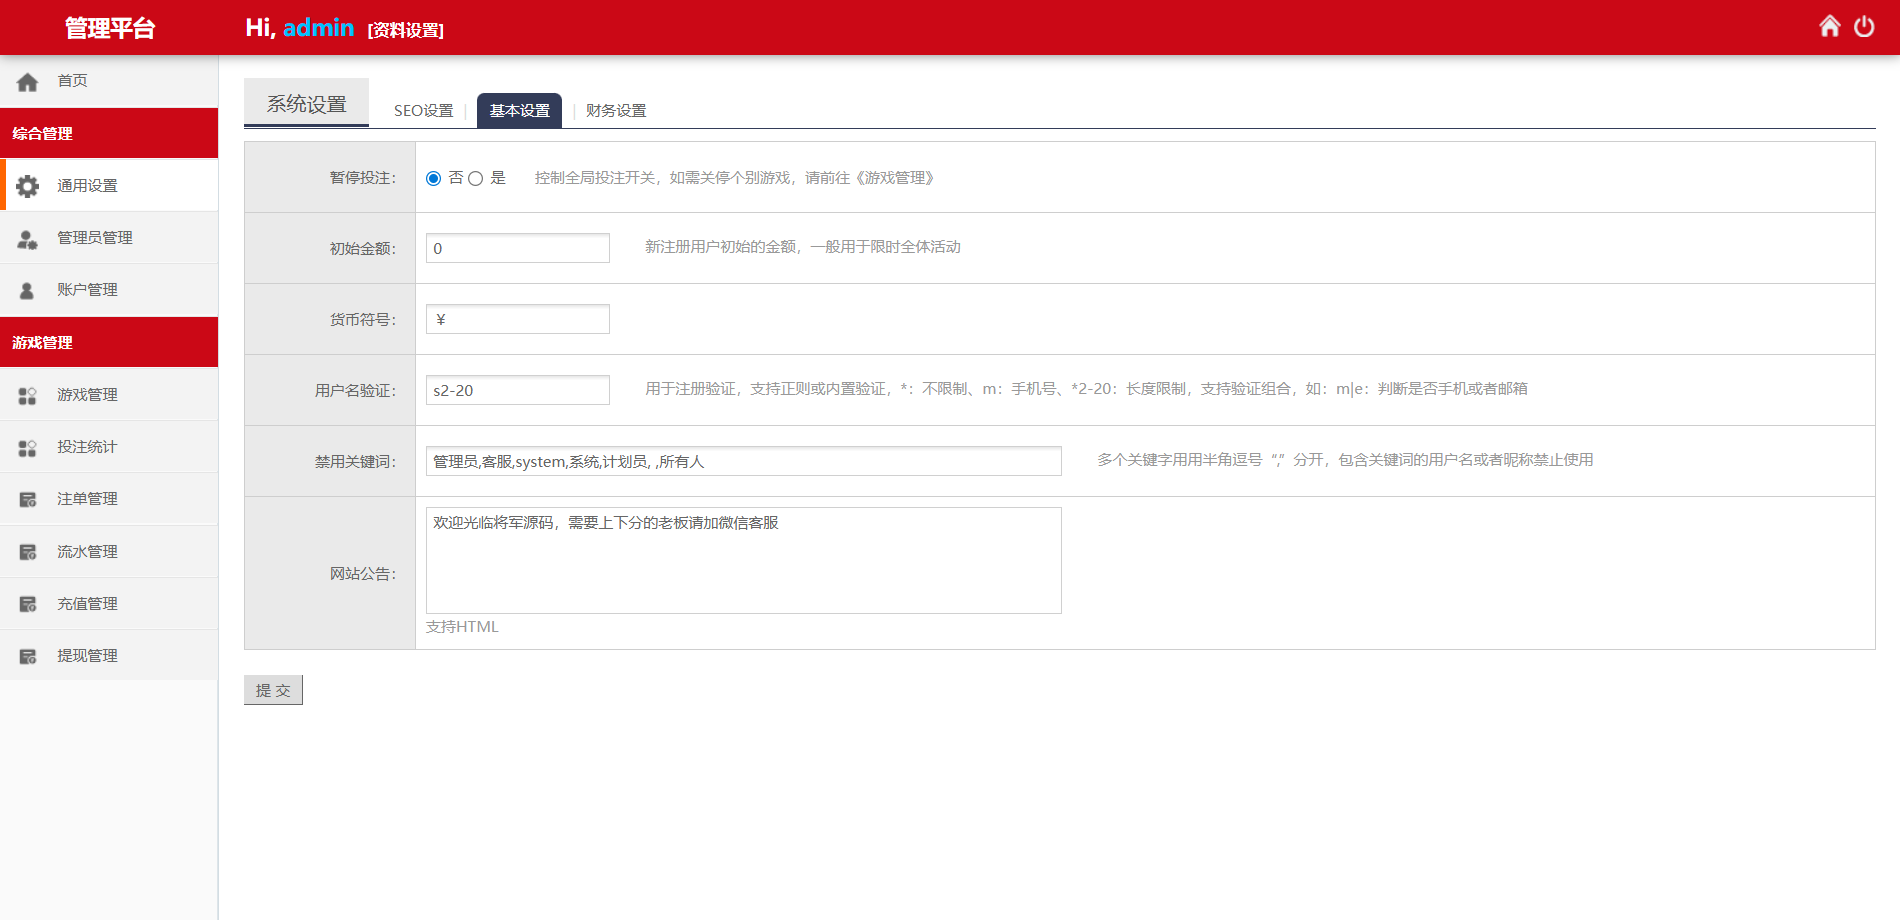The image size is (1900, 920).
Task: Click the icon next to 游戏管理 menu item
Action: (28, 396)
